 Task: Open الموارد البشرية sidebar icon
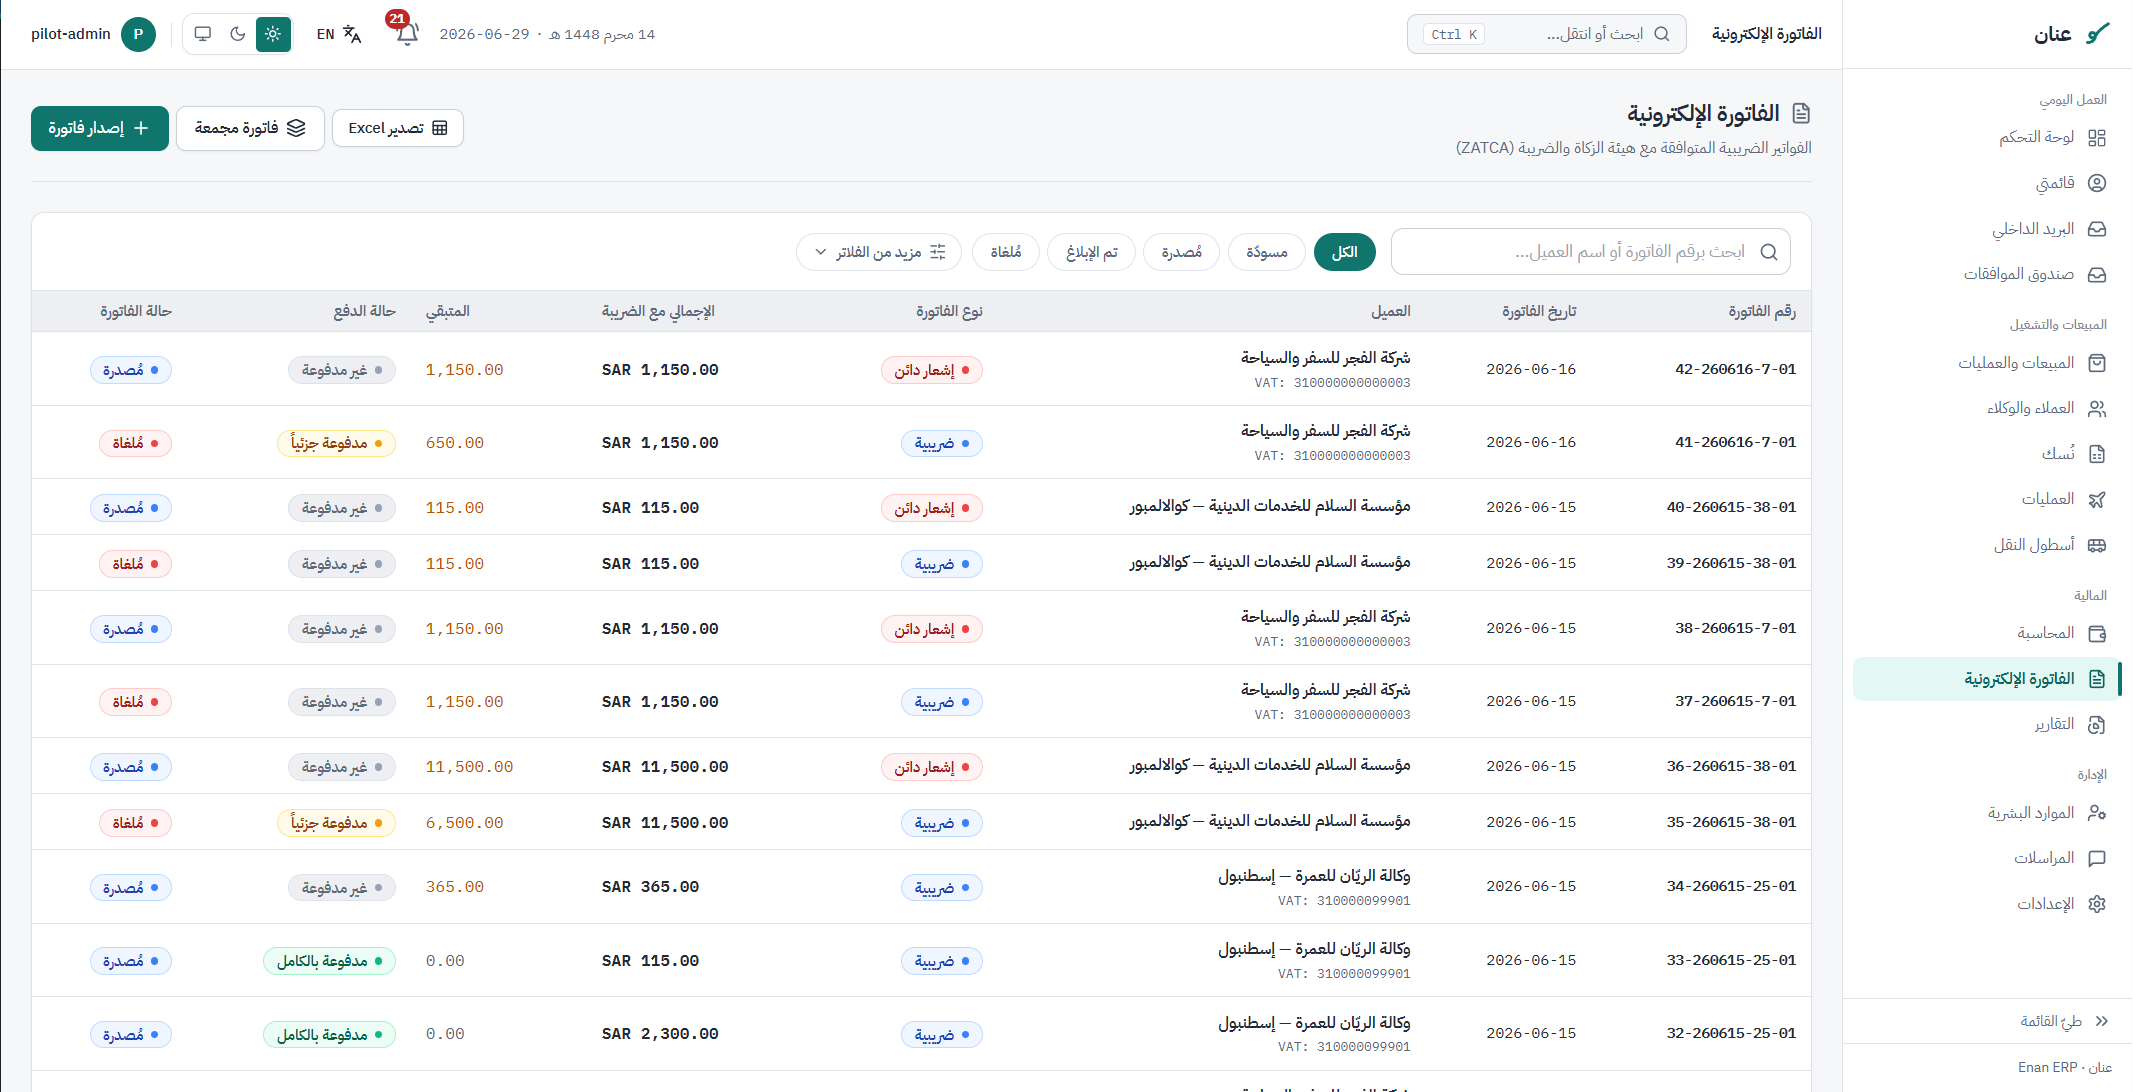tap(2097, 813)
